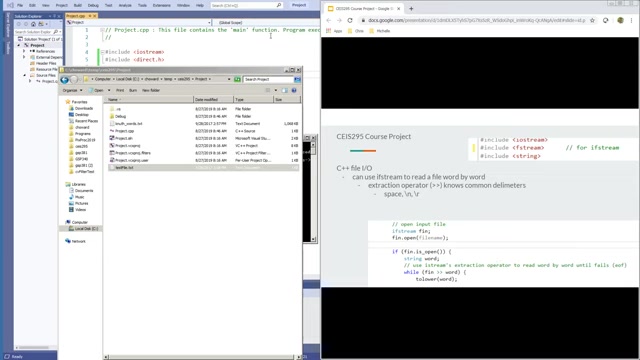
Task: Sort files by the Name column header
Action: tap(149, 100)
